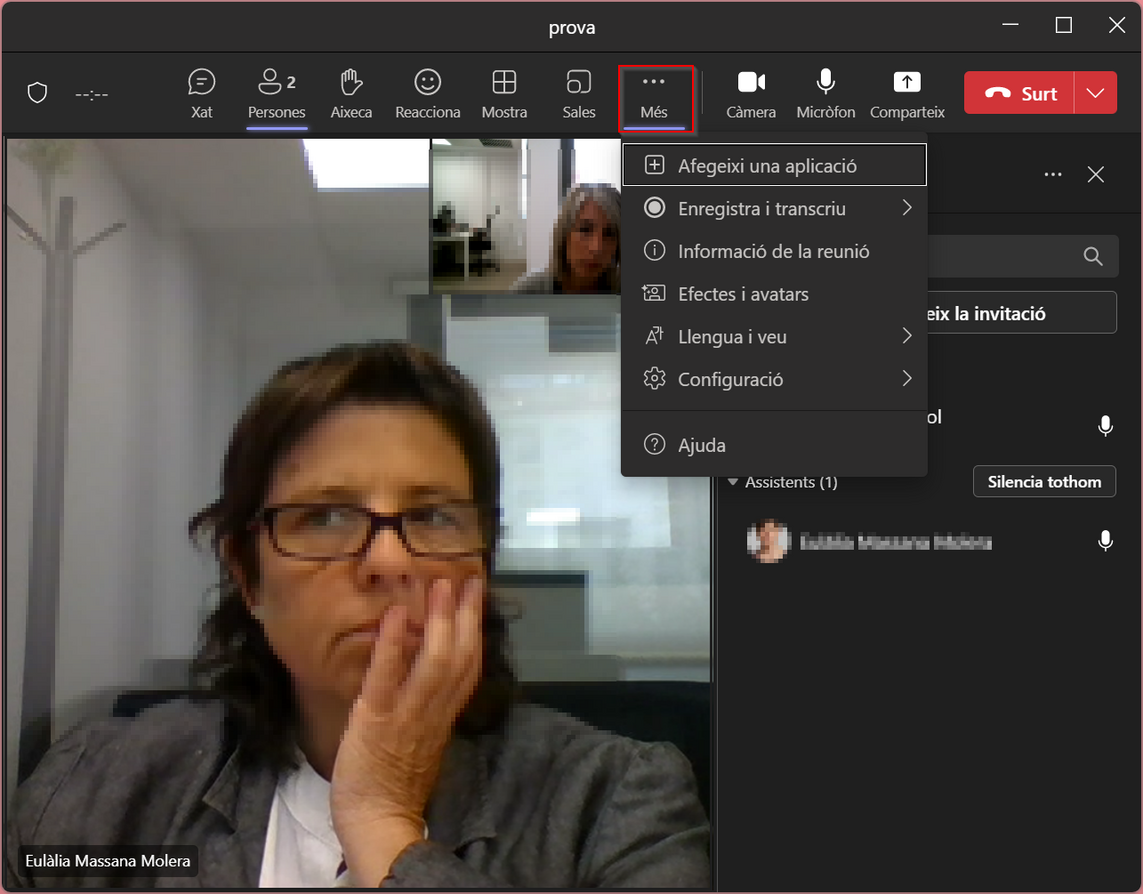Click the meeting timer display
Image resolution: width=1143 pixels, height=894 pixels.
point(92,94)
